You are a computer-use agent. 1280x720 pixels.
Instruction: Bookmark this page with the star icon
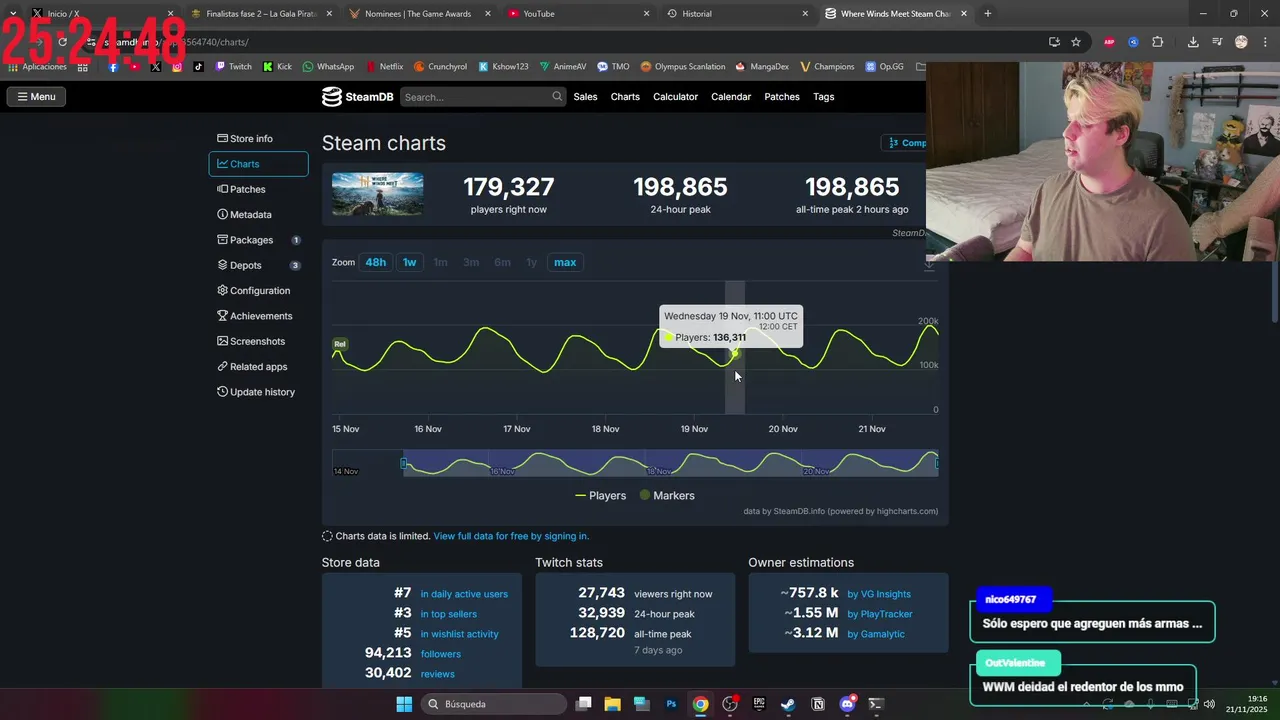[1076, 42]
